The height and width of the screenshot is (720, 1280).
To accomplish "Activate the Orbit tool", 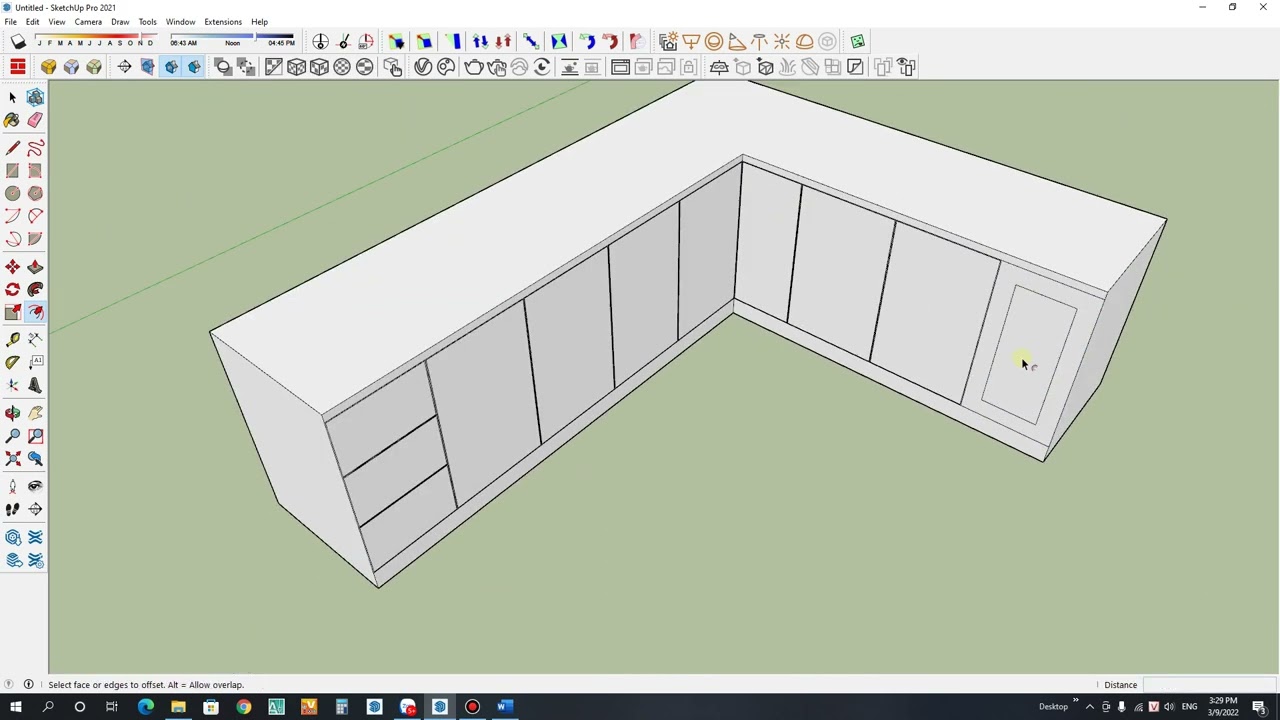I will coord(12,413).
